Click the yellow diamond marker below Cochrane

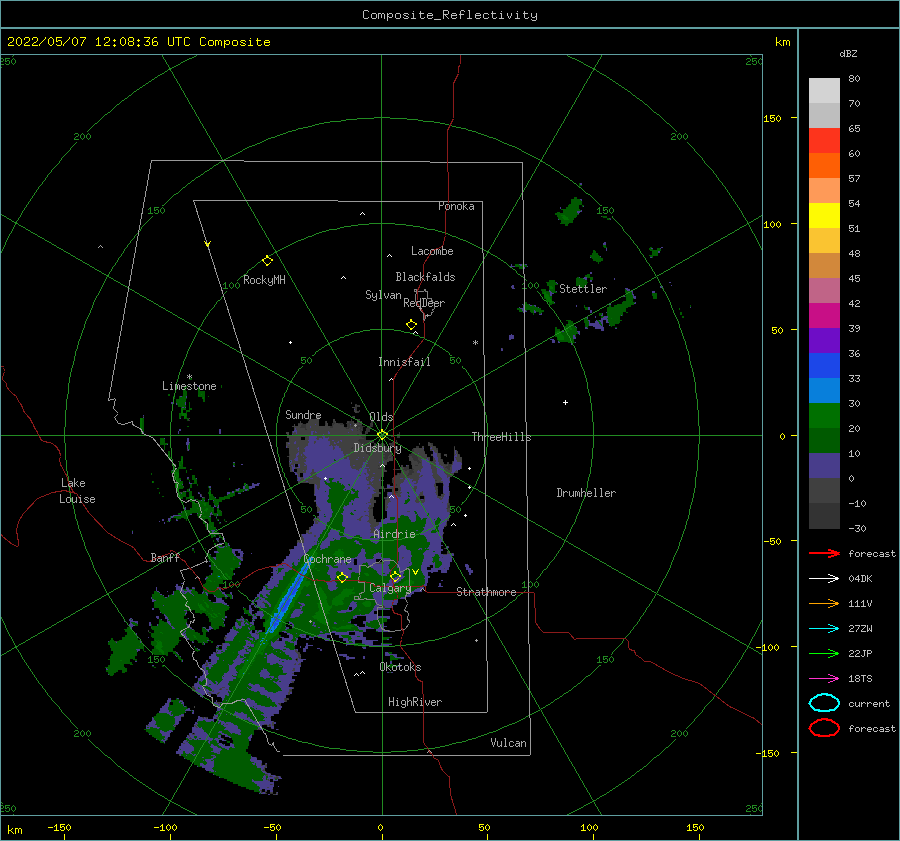(x=342, y=577)
